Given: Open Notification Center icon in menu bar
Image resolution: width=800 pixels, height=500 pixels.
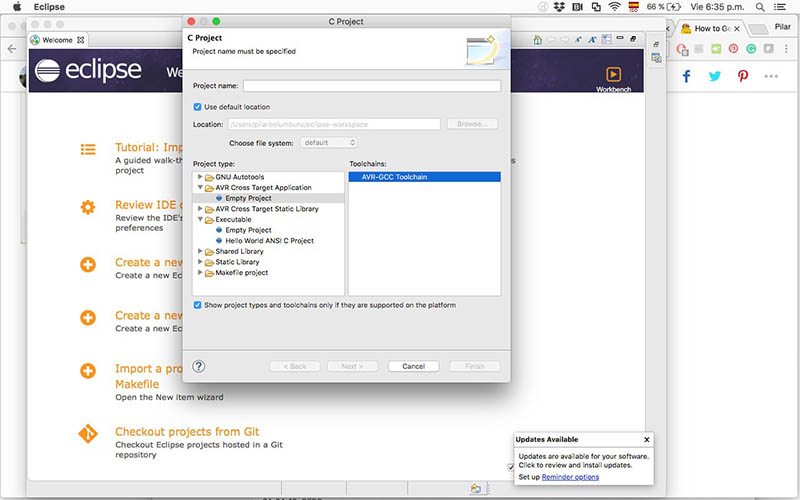Looking at the screenshot, I should 780,7.
